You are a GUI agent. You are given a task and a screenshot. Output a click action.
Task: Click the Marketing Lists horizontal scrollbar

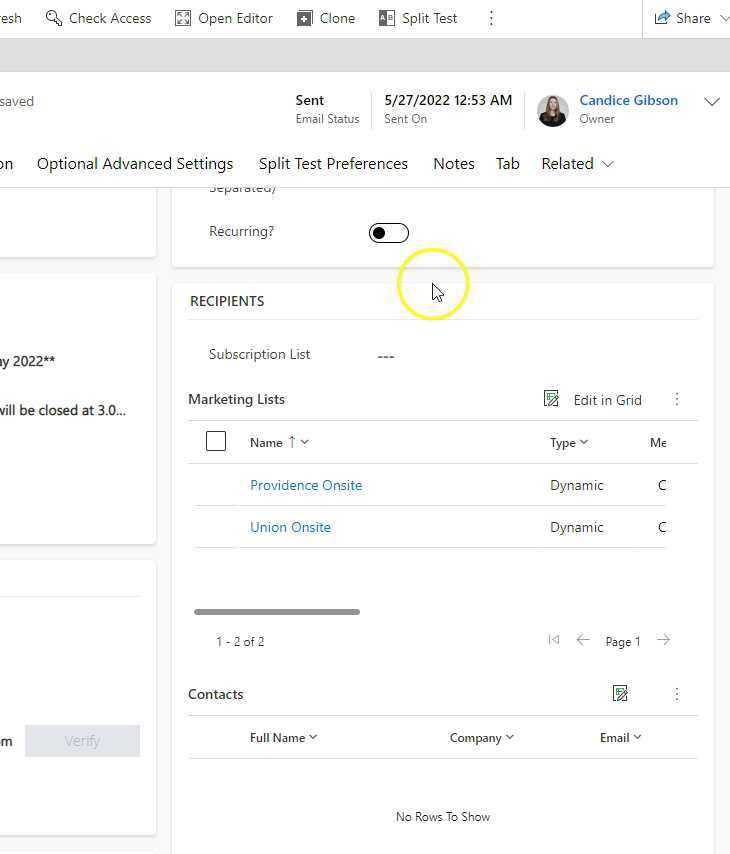point(277,612)
